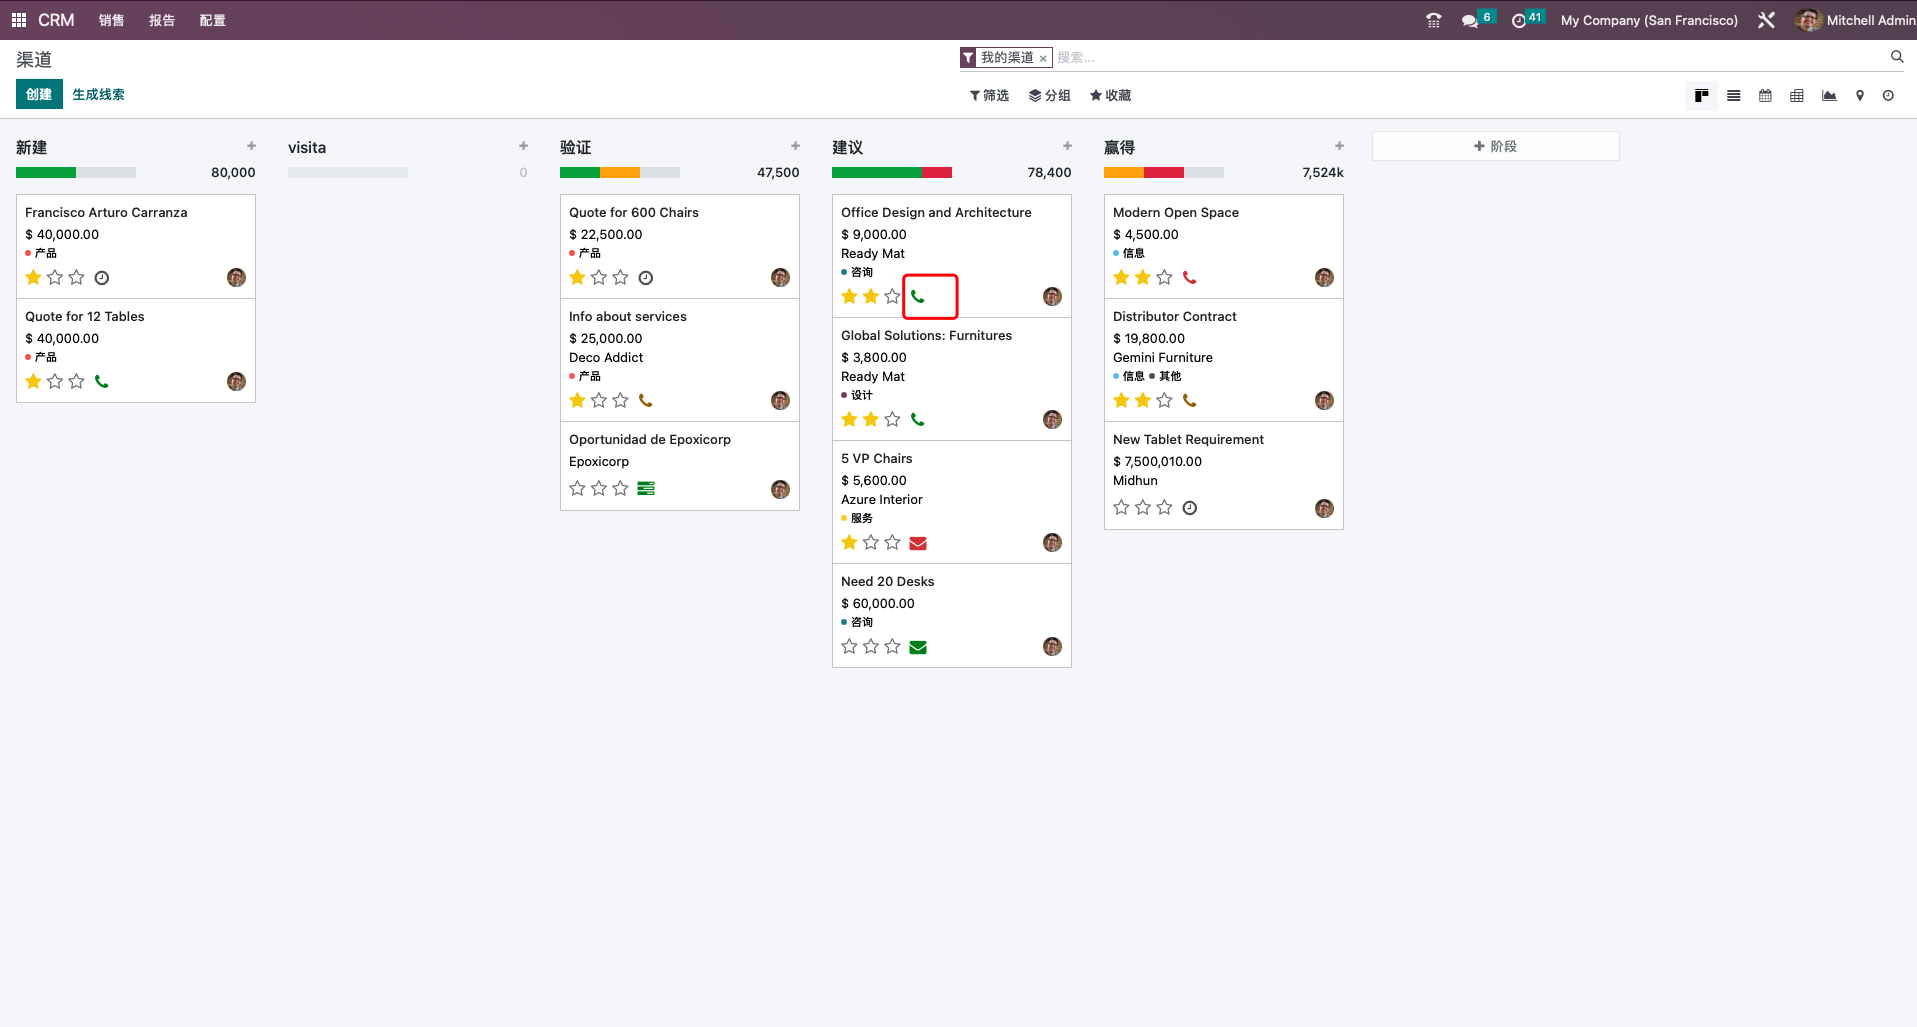Click the 生成线索 button
Image resolution: width=1917 pixels, height=1027 pixels.
coord(98,95)
